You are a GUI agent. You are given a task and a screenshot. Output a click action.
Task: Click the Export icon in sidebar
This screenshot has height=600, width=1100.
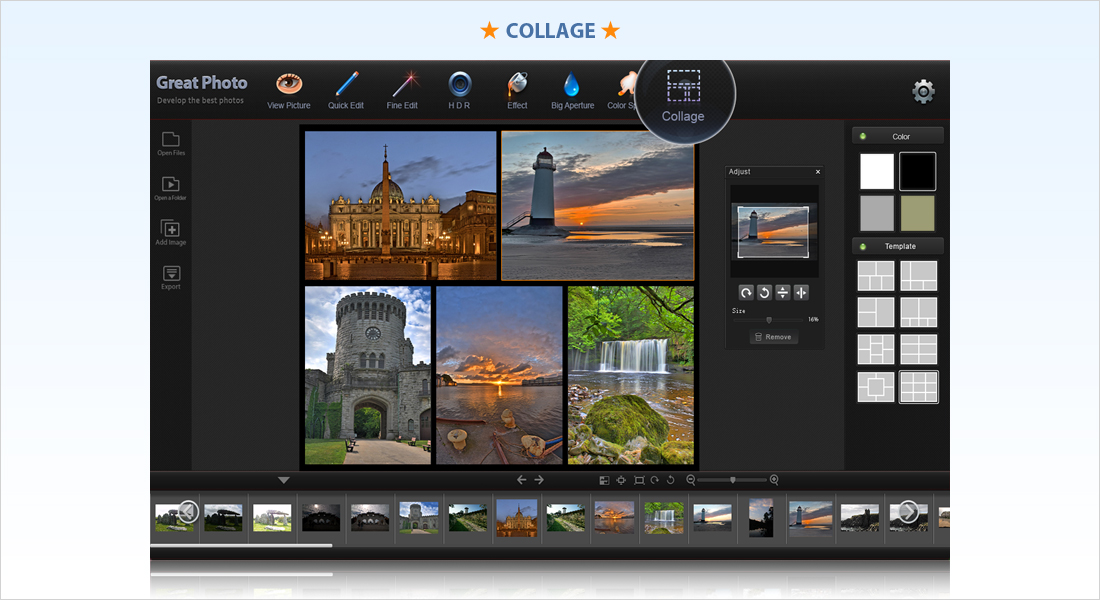[170, 277]
